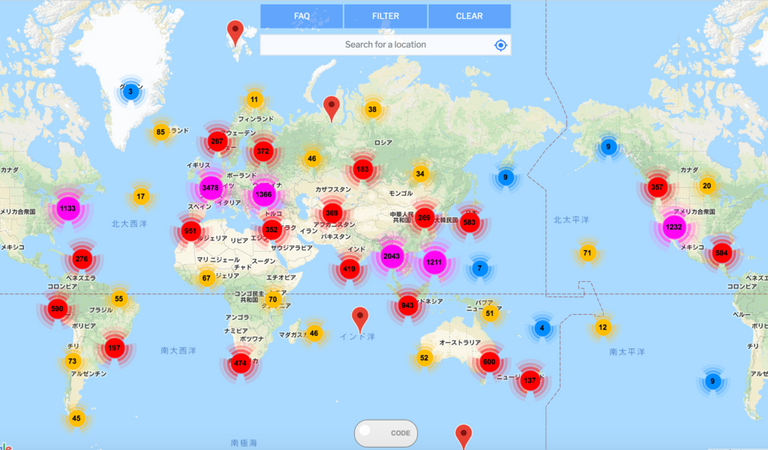The width and height of the screenshot is (768, 450).
Task: Select the 55 cluster in northern Brazil
Action: pyautogui.click(x=119, y=299)
